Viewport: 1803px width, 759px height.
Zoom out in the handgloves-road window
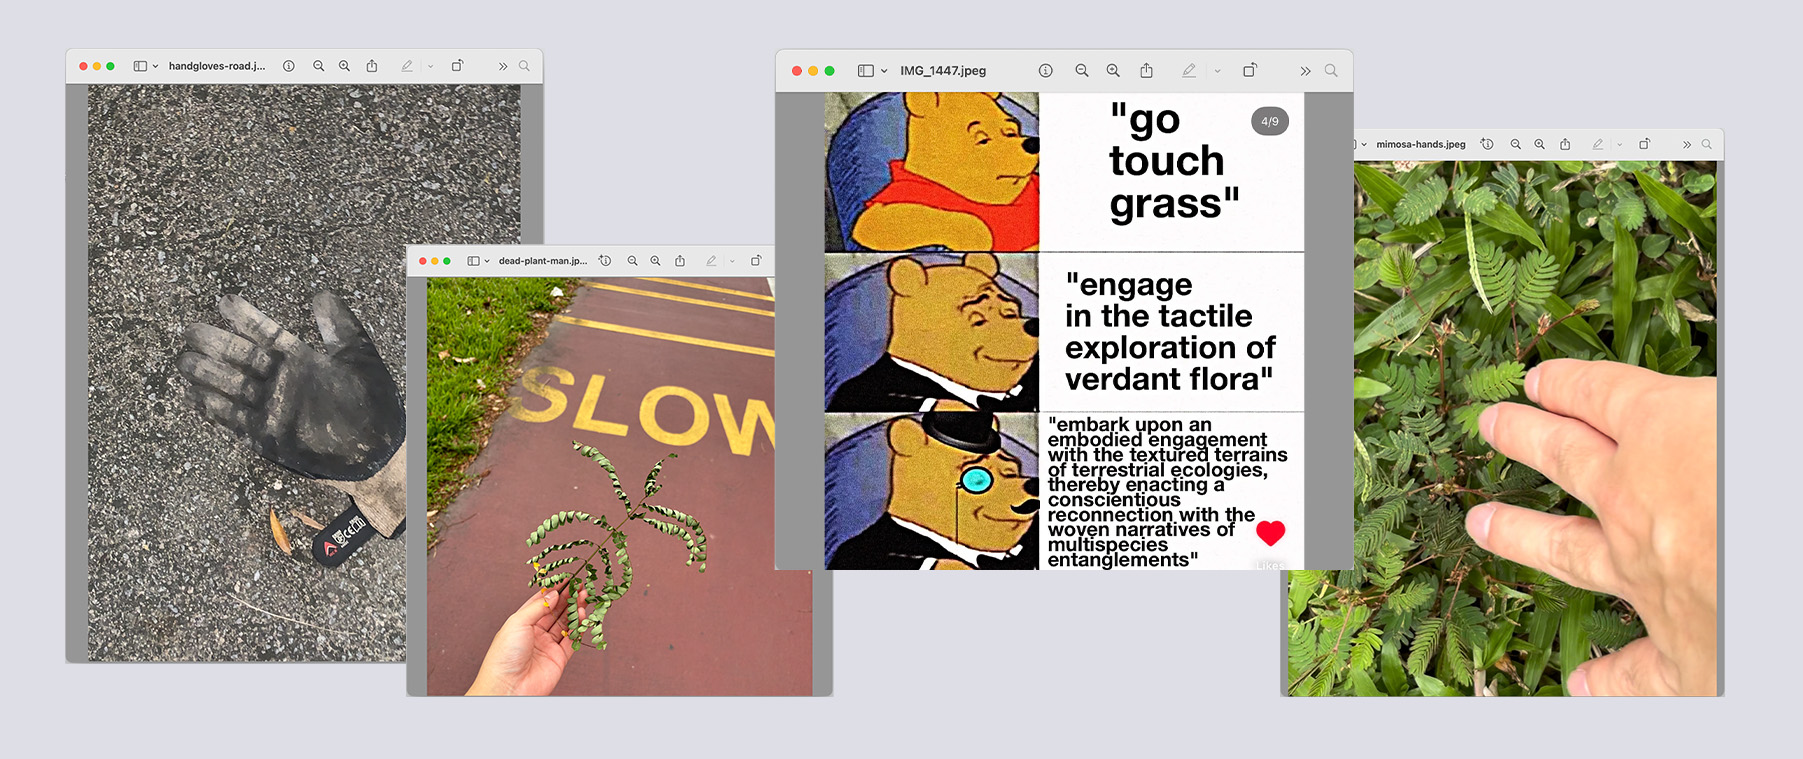coord(318,66)
